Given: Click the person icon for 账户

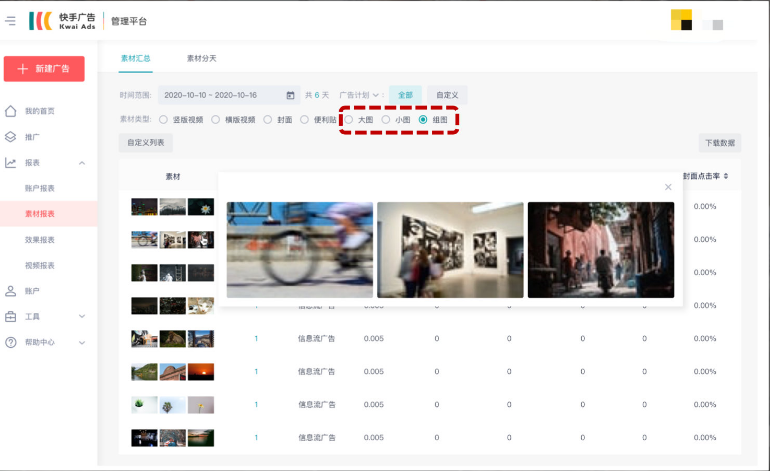Looking at the screenshot, I should coord(11,291).
